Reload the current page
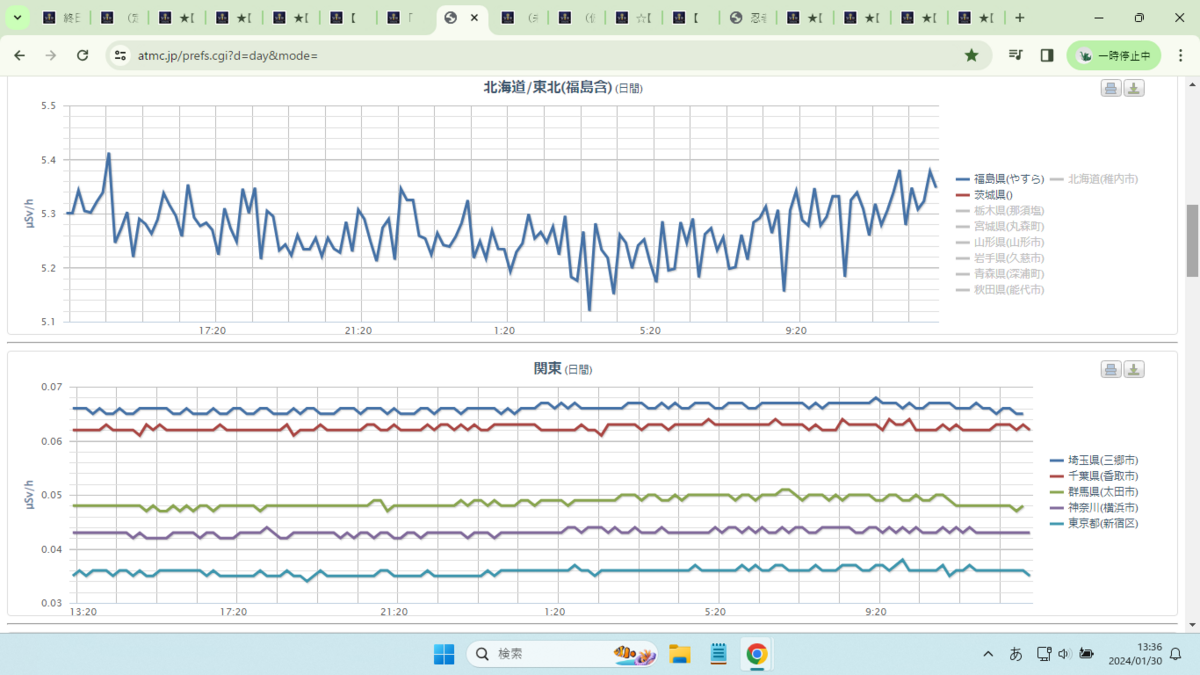The height and width of the screenshot is (675, 1200). coord(83,56)
